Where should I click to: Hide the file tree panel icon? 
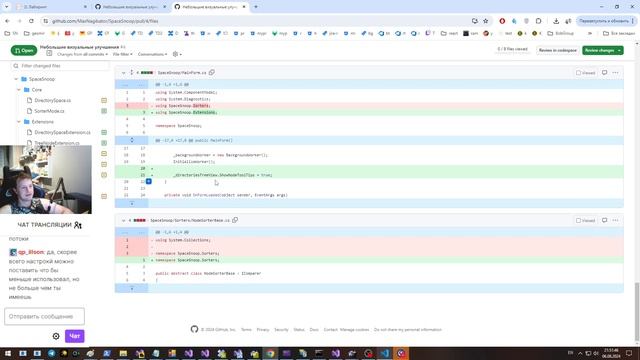click(49, 53)
